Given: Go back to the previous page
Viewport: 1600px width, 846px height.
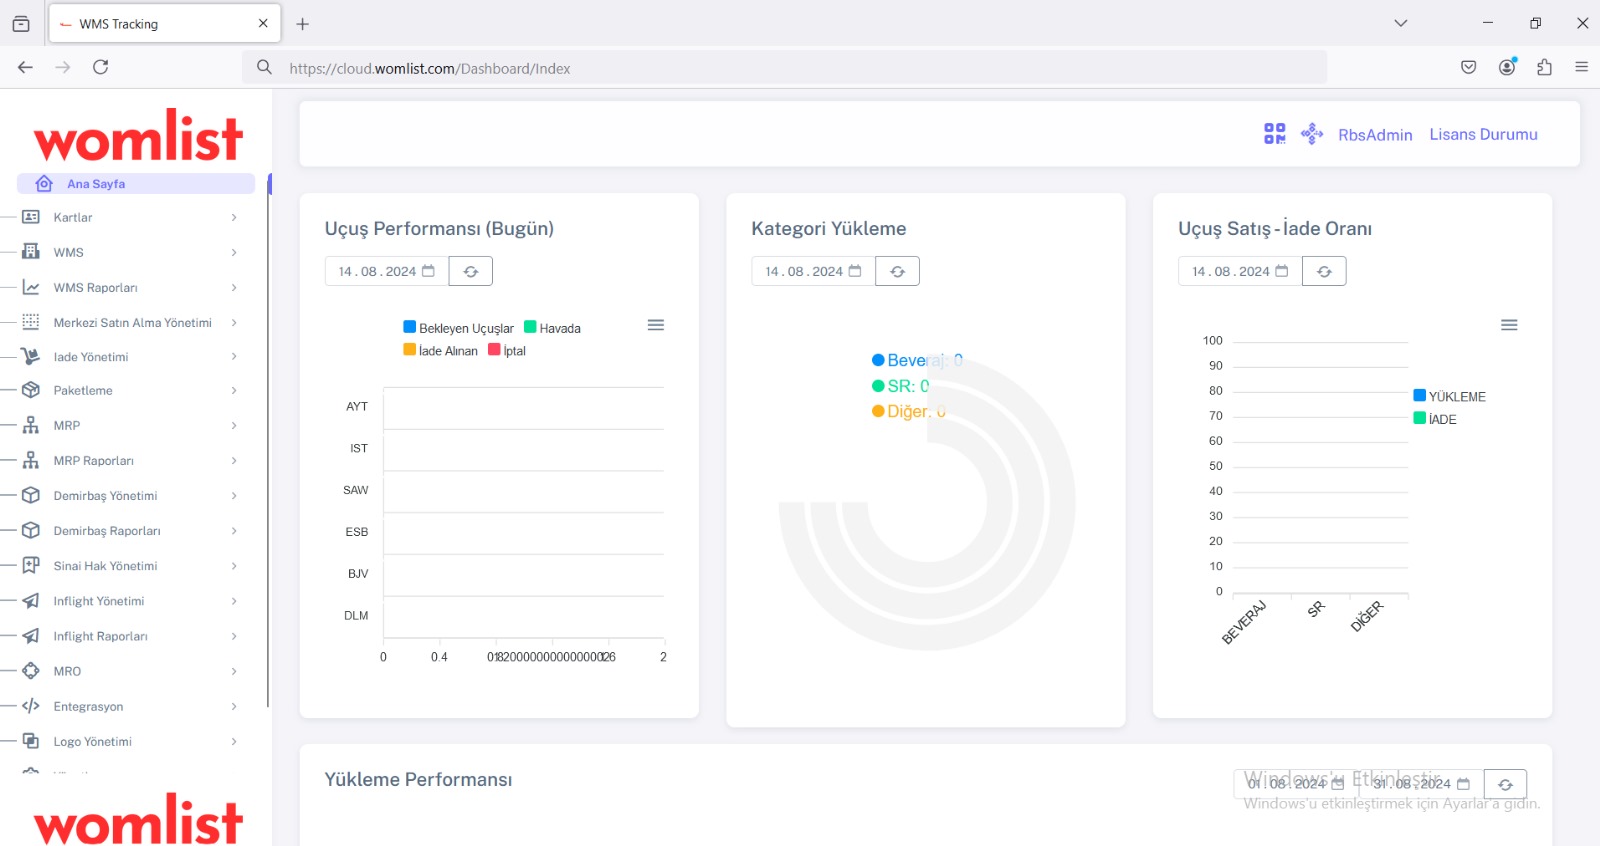Looking at the screenshot, I should point(25,67).
